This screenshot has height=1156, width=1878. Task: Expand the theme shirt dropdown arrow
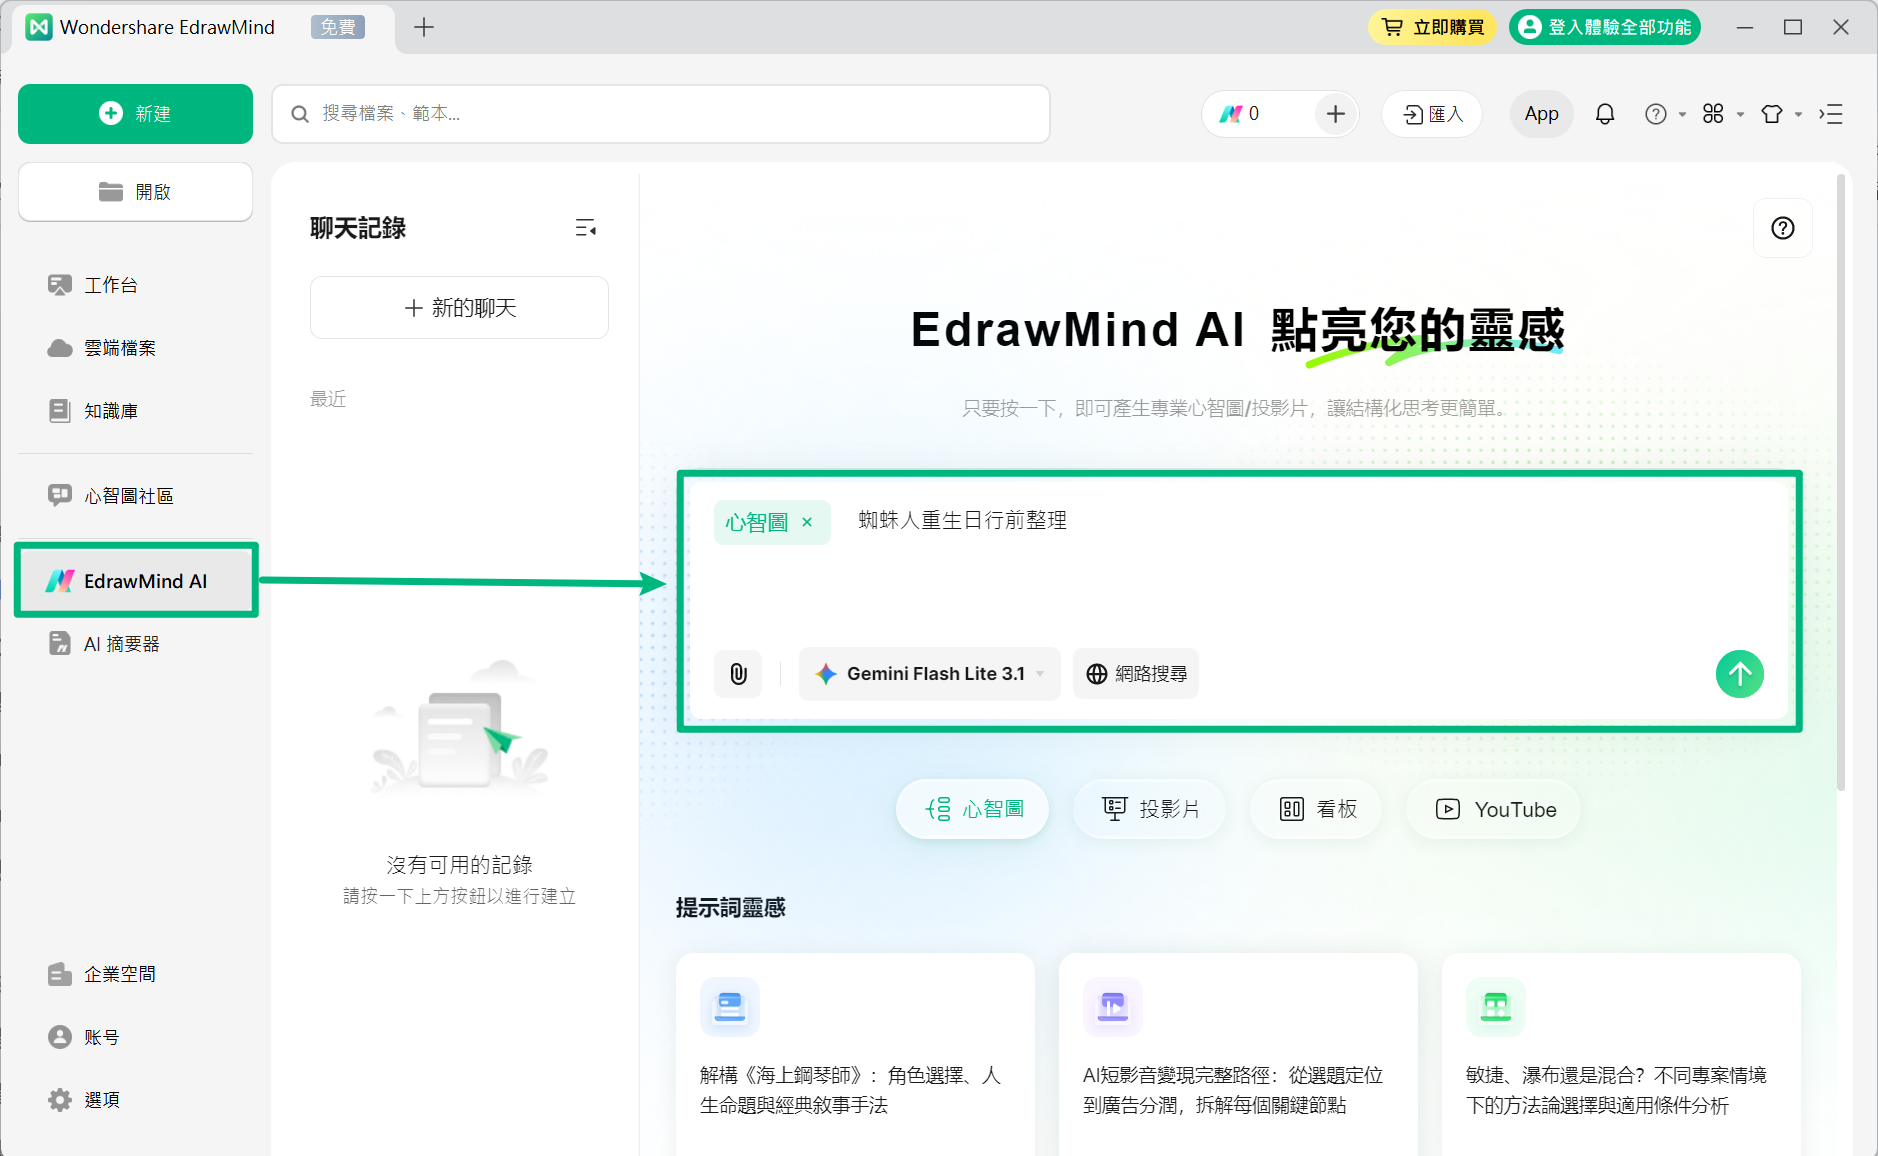point(1798,115)
